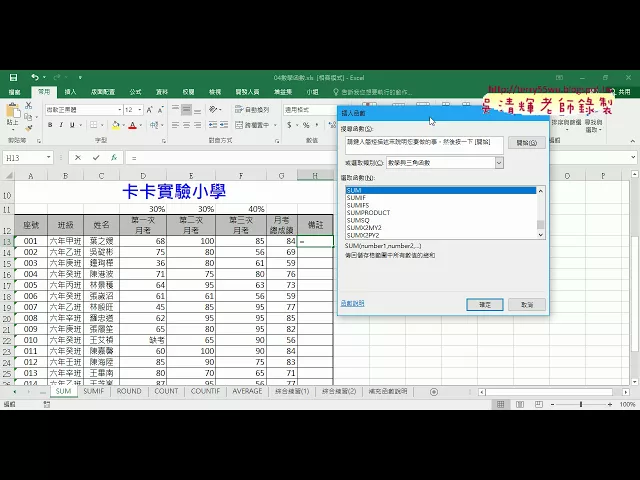
Task: Click the cell Borders icon
Action: coord(93,125)
